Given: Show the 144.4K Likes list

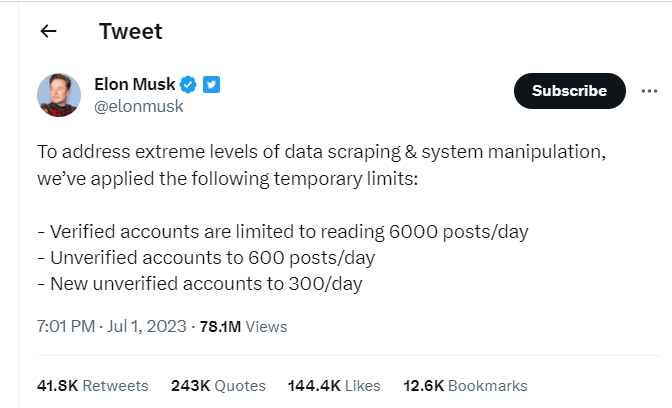Looking at the screenshot, I should [334, 386].
